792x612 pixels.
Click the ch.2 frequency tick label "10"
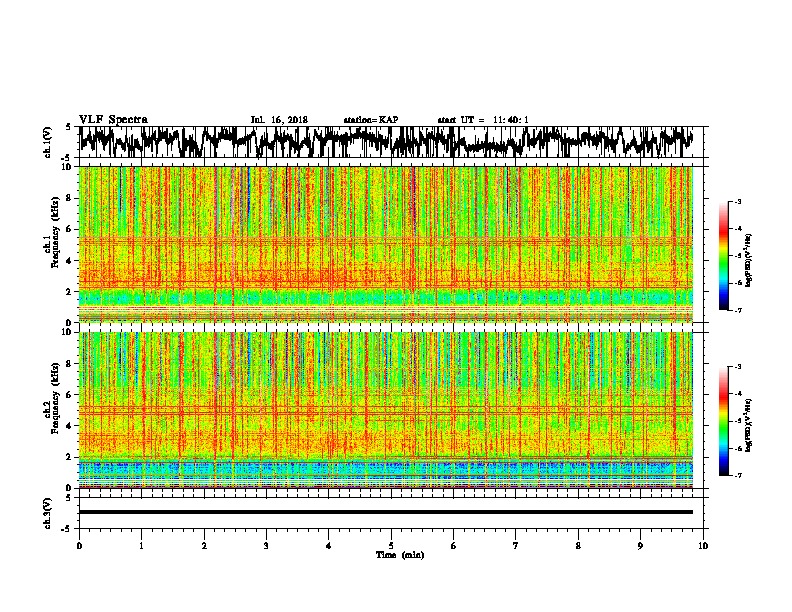point(68,333)
